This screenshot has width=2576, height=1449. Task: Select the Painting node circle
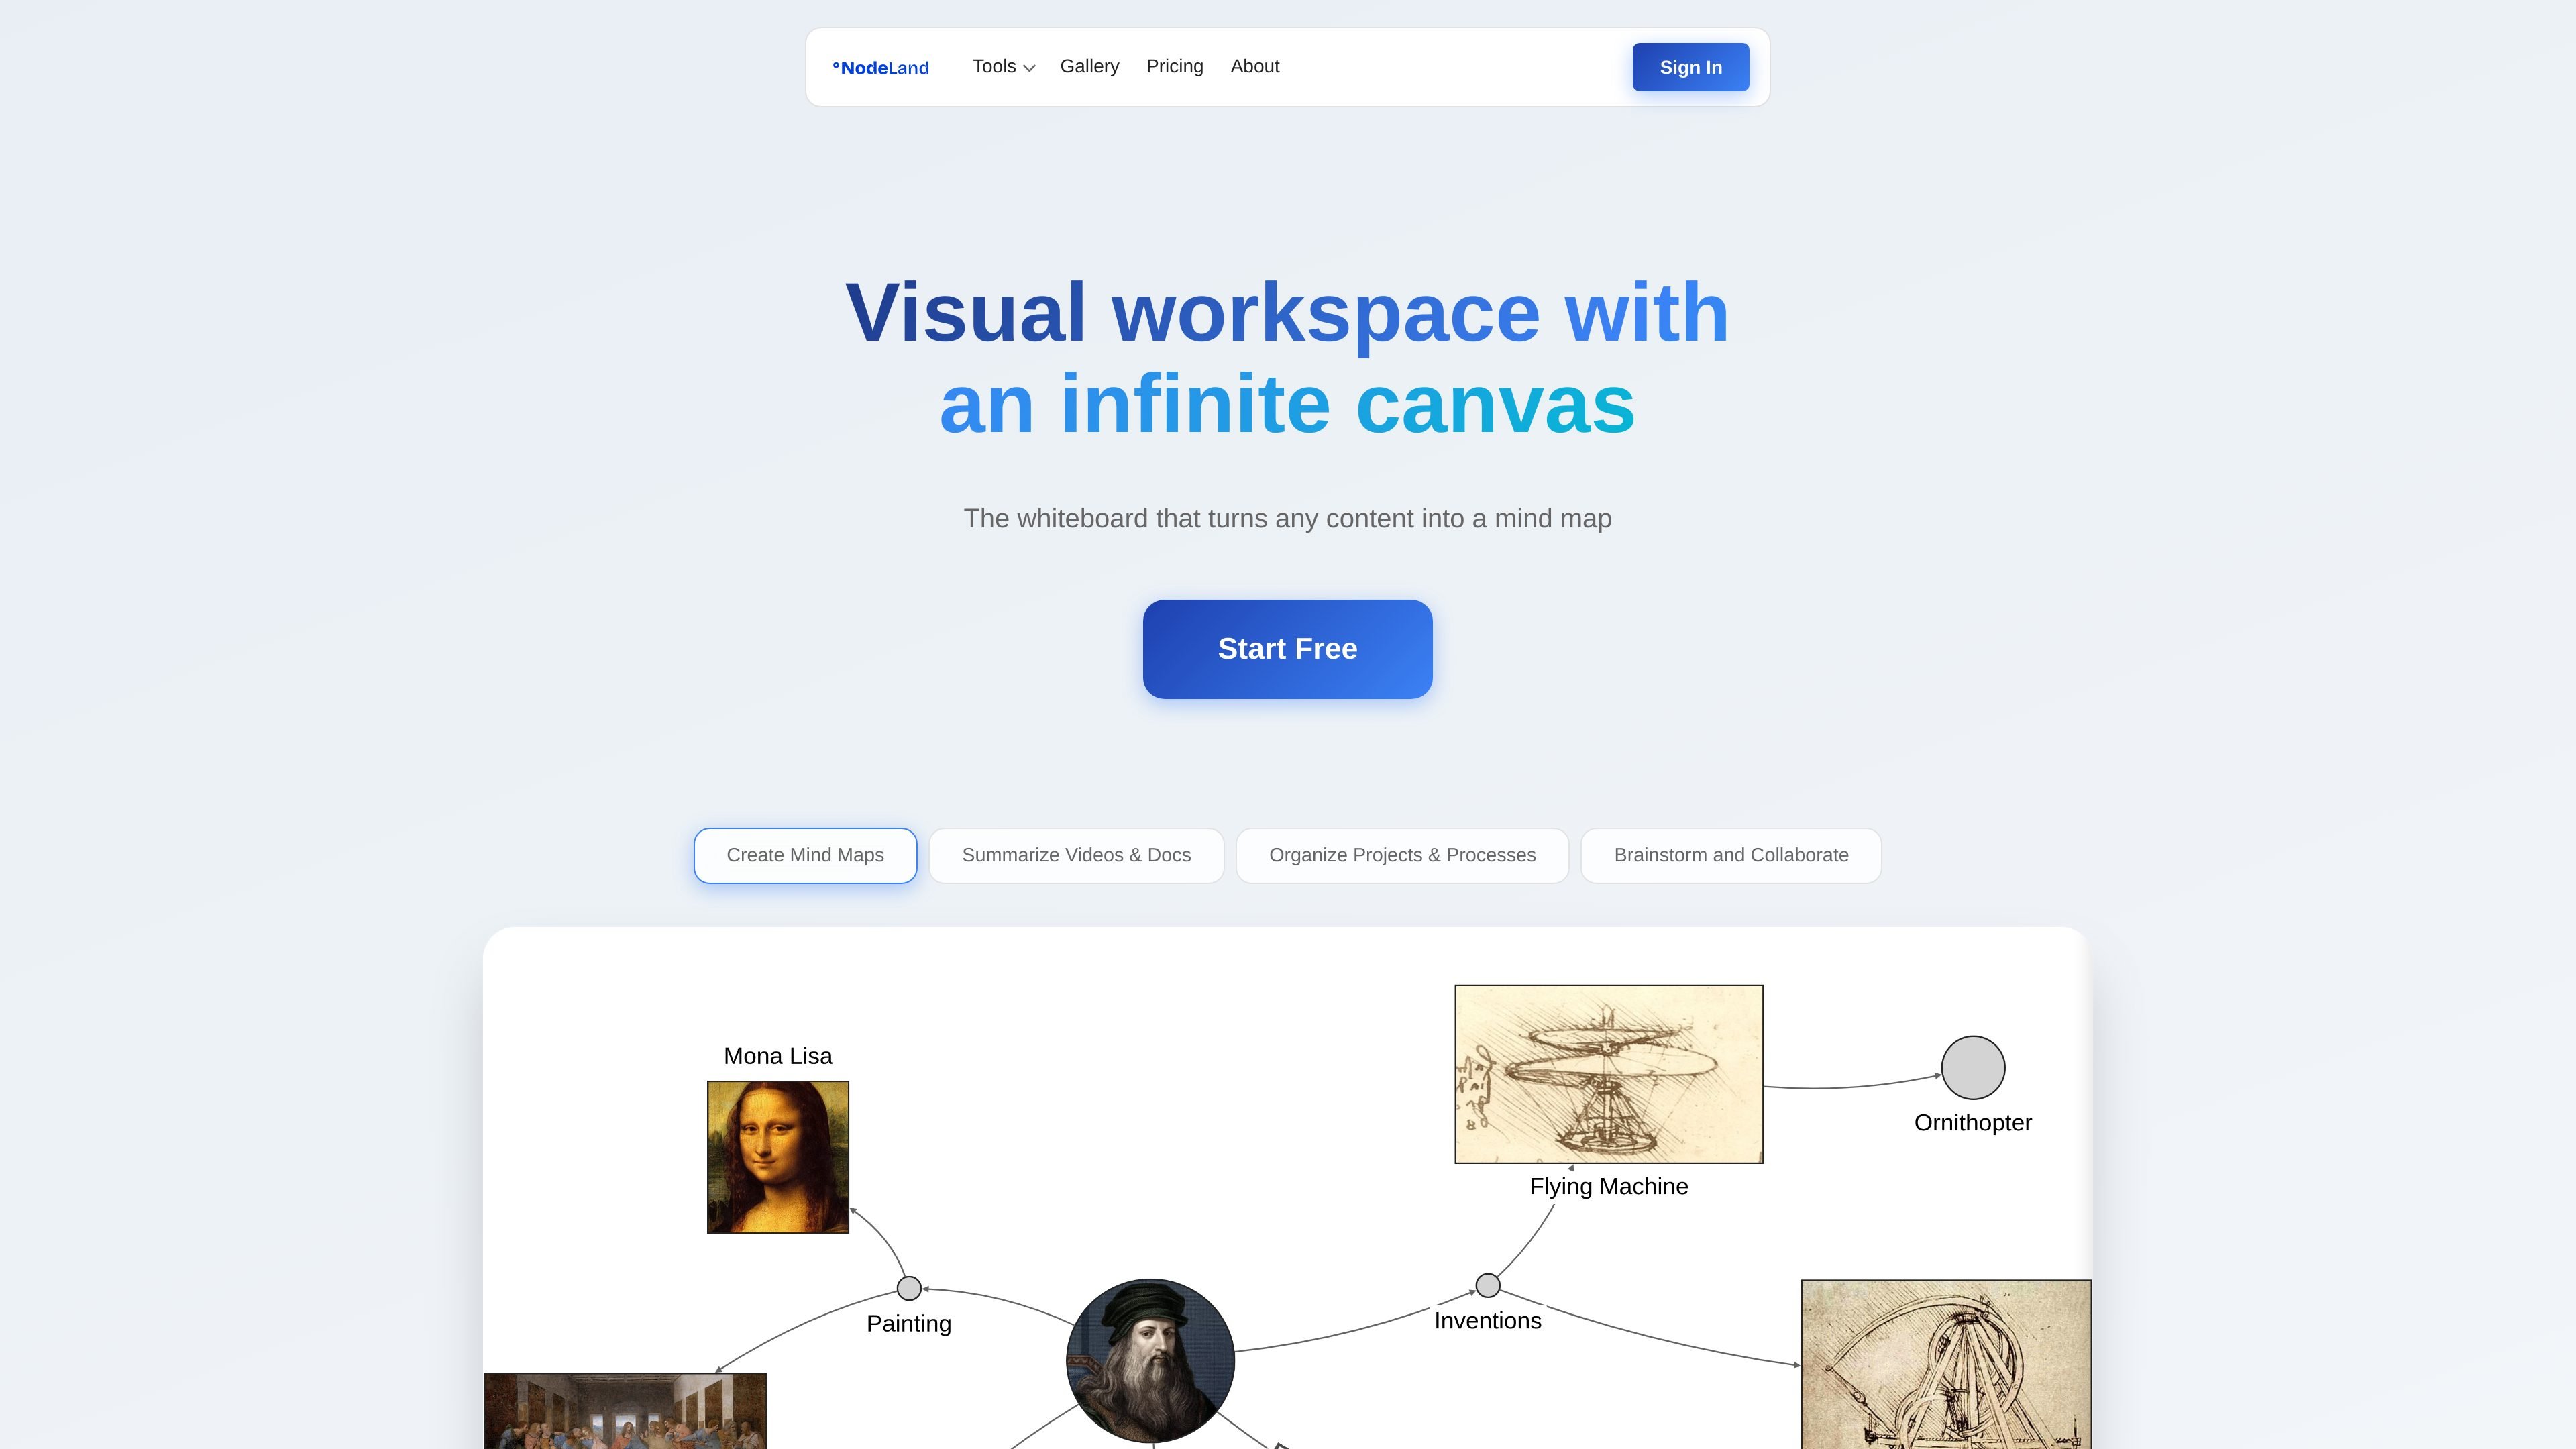tap(909, 1288)
